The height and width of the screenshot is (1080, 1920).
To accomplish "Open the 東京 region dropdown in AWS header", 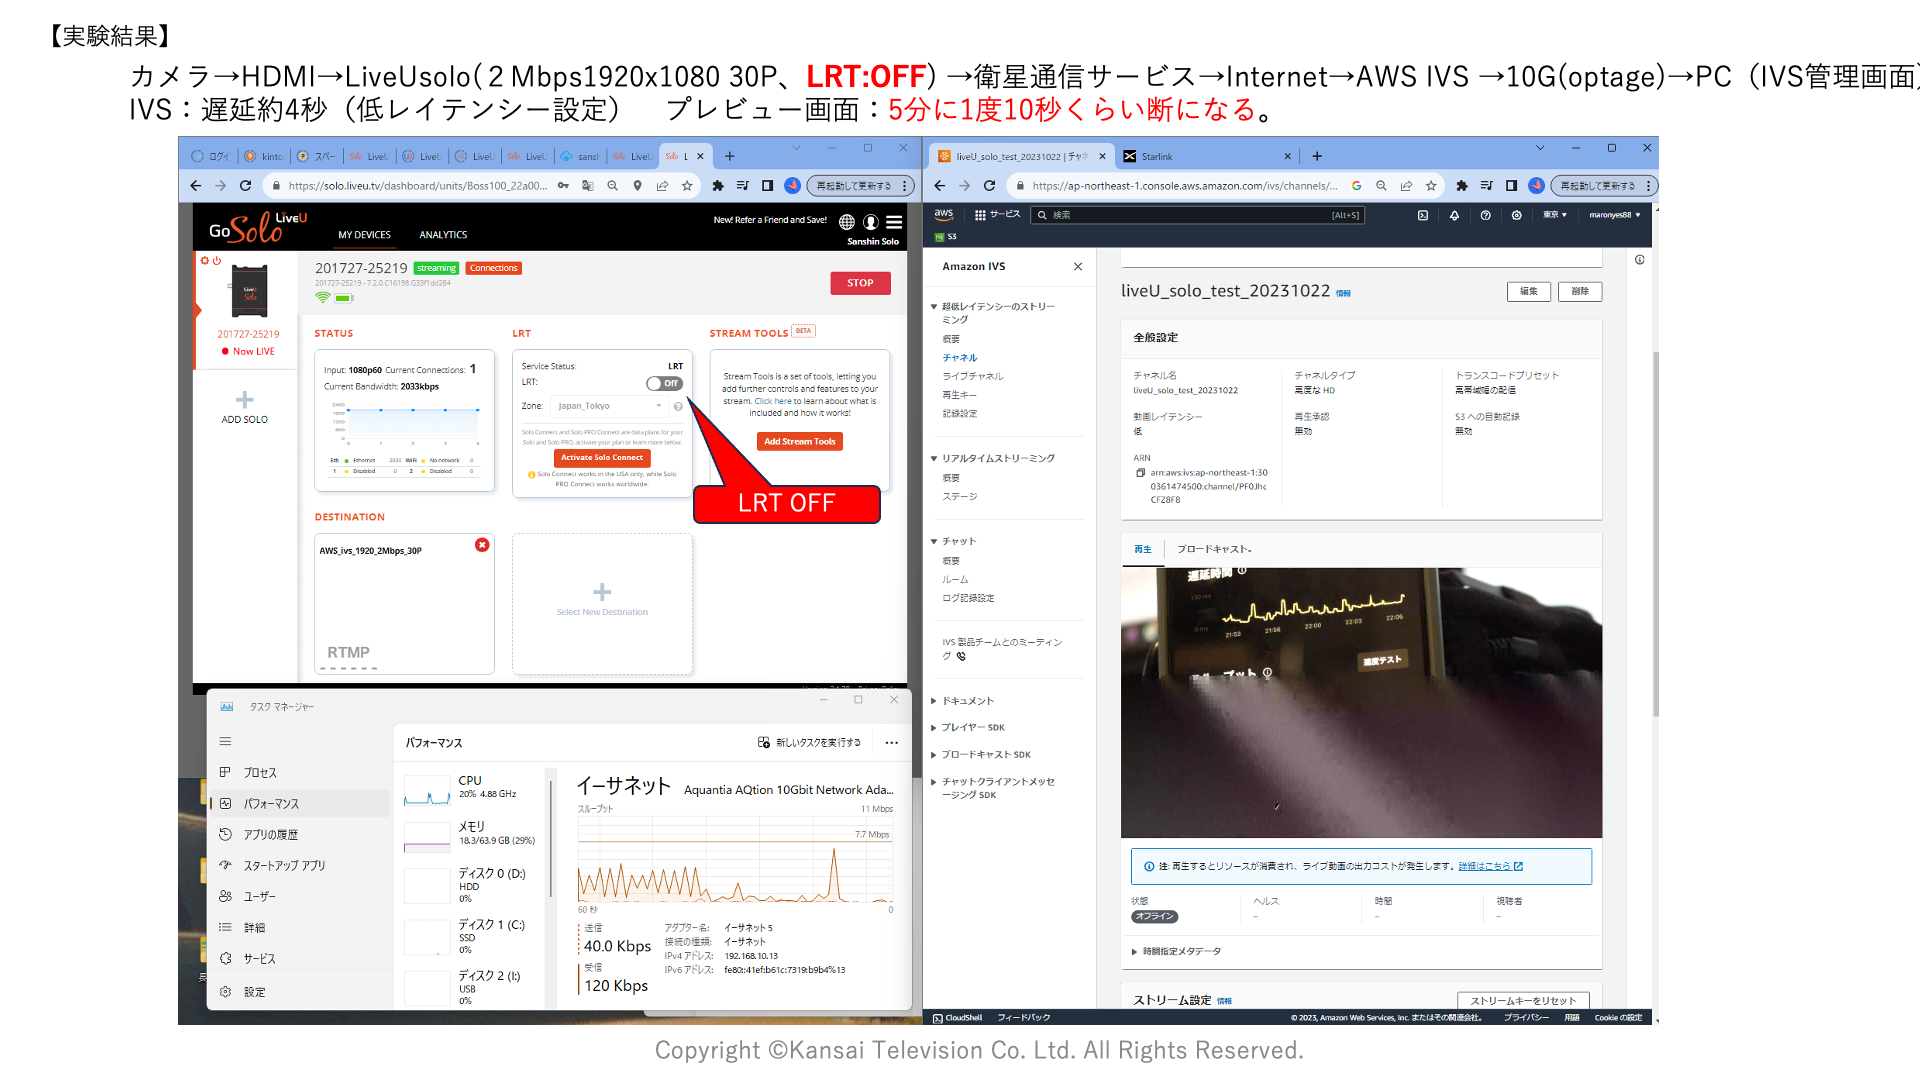I will click(x=1554, y=215).
